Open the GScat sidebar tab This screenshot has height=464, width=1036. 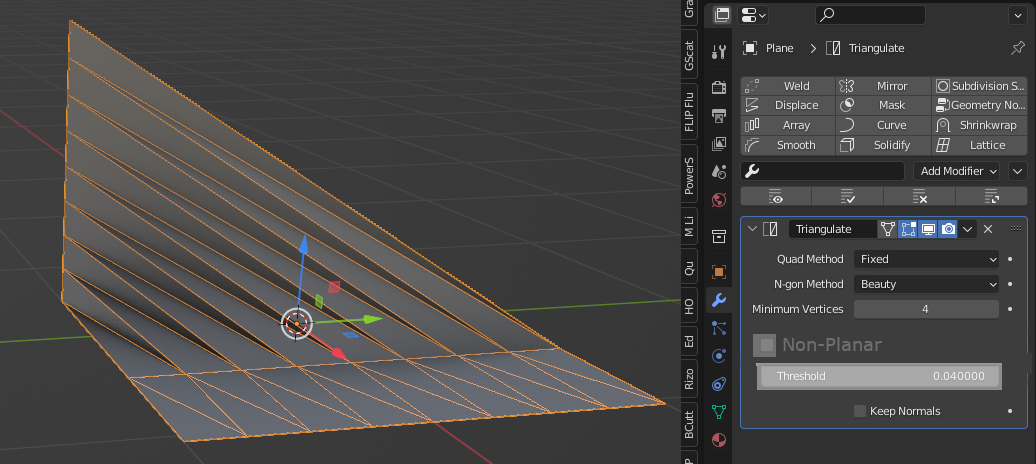click(689, 56)
